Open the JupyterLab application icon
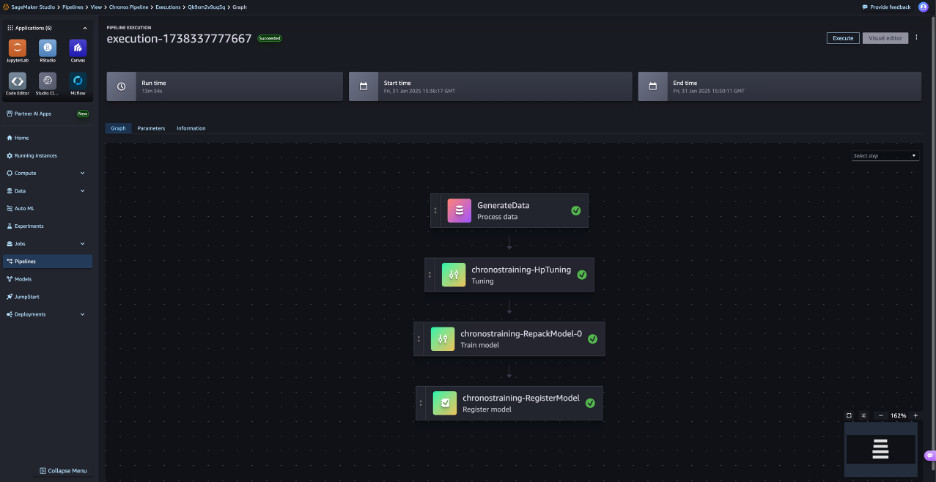The image size is (936, 482). [18, 49]
